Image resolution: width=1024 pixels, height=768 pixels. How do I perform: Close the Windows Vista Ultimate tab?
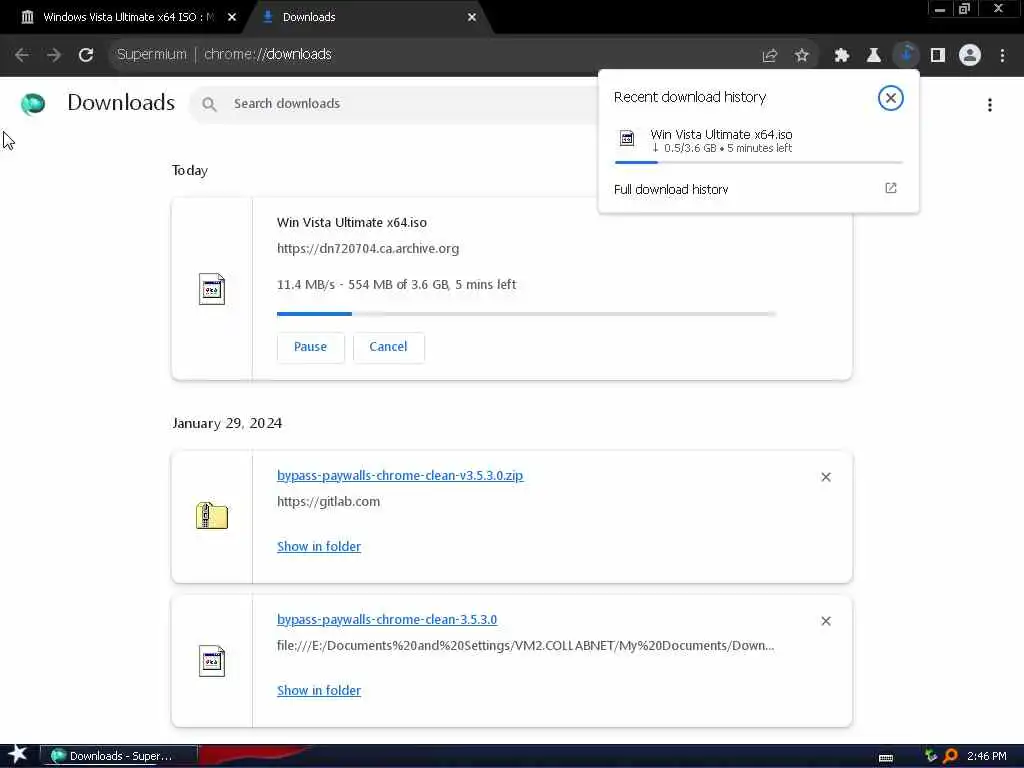click(x=232, y=18)
